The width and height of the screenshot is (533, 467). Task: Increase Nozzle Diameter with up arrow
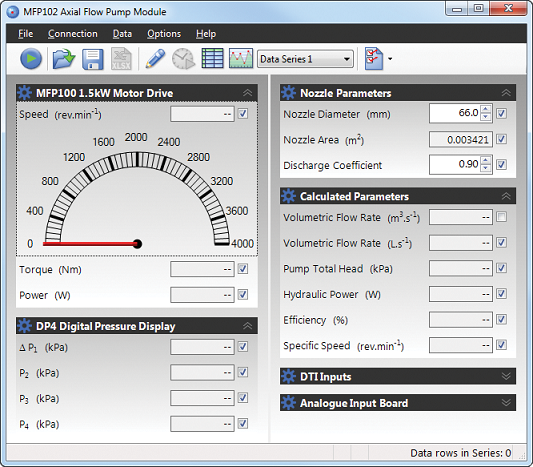click(486, 109)
